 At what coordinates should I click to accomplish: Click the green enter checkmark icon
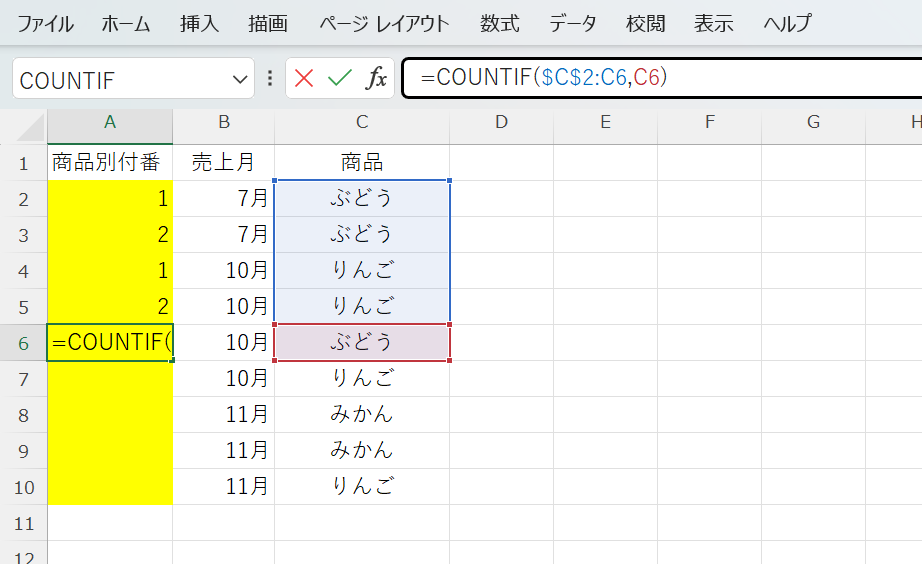tap(340, 79)
